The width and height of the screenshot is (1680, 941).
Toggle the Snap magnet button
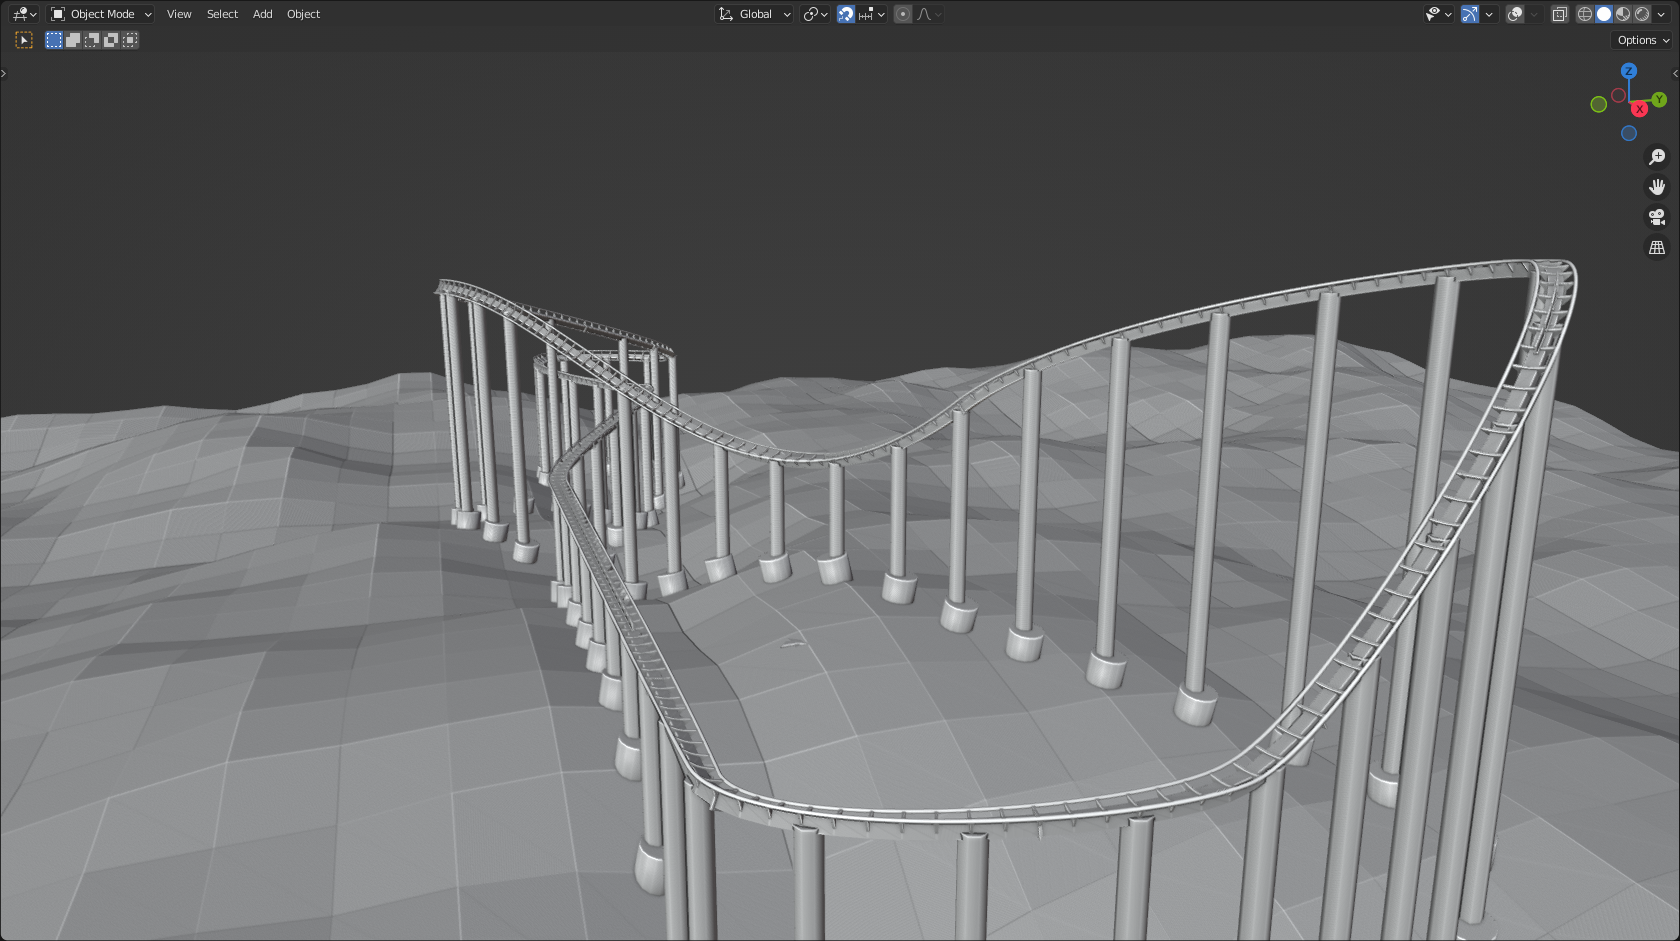(846, 14)
